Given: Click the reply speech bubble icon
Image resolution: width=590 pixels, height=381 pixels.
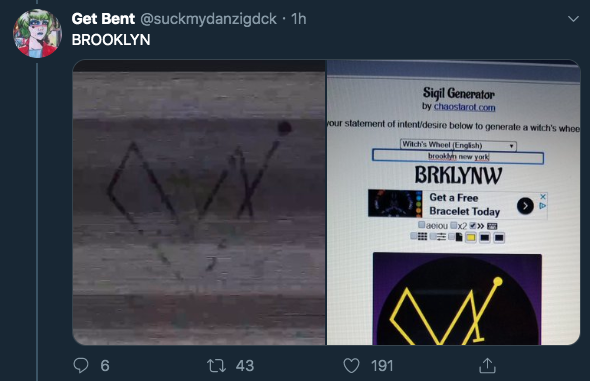Looking at the screenshot, I should point(81,365).
